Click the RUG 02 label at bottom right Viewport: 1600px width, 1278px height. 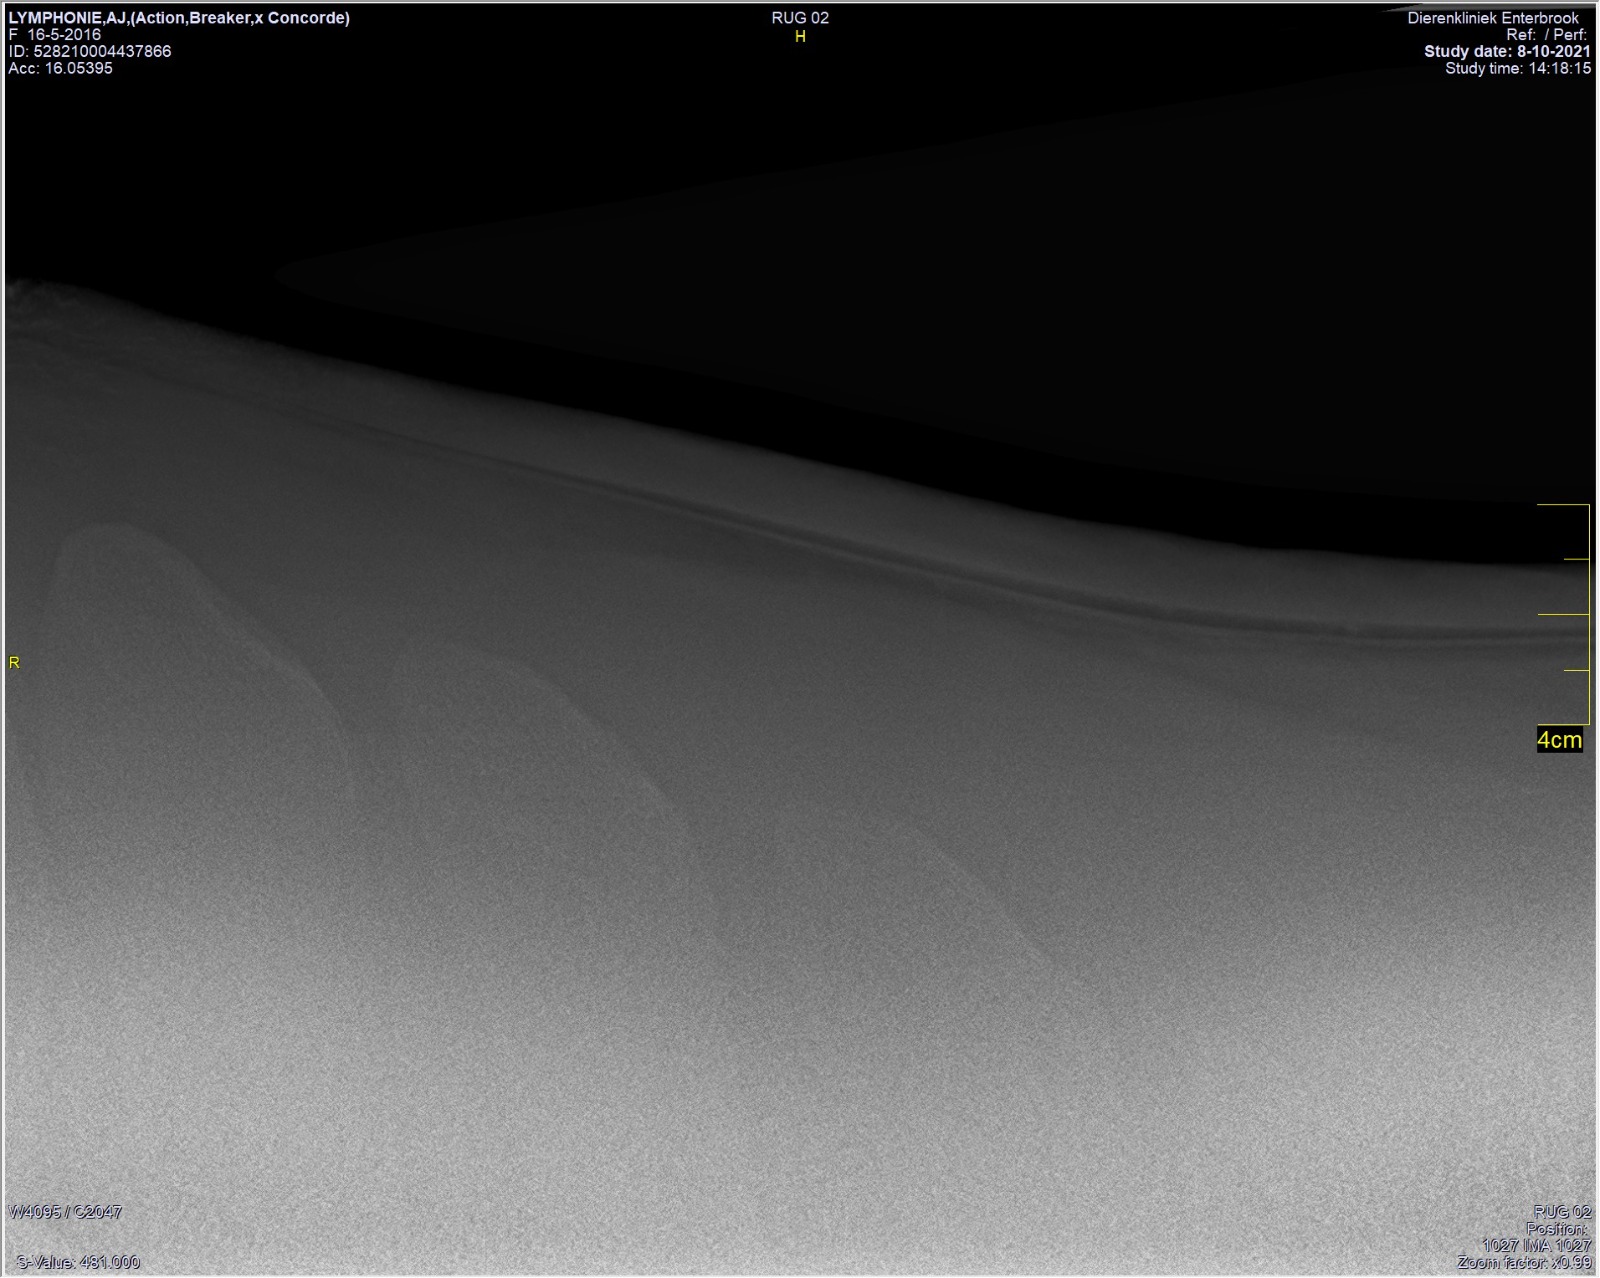1562,1212
